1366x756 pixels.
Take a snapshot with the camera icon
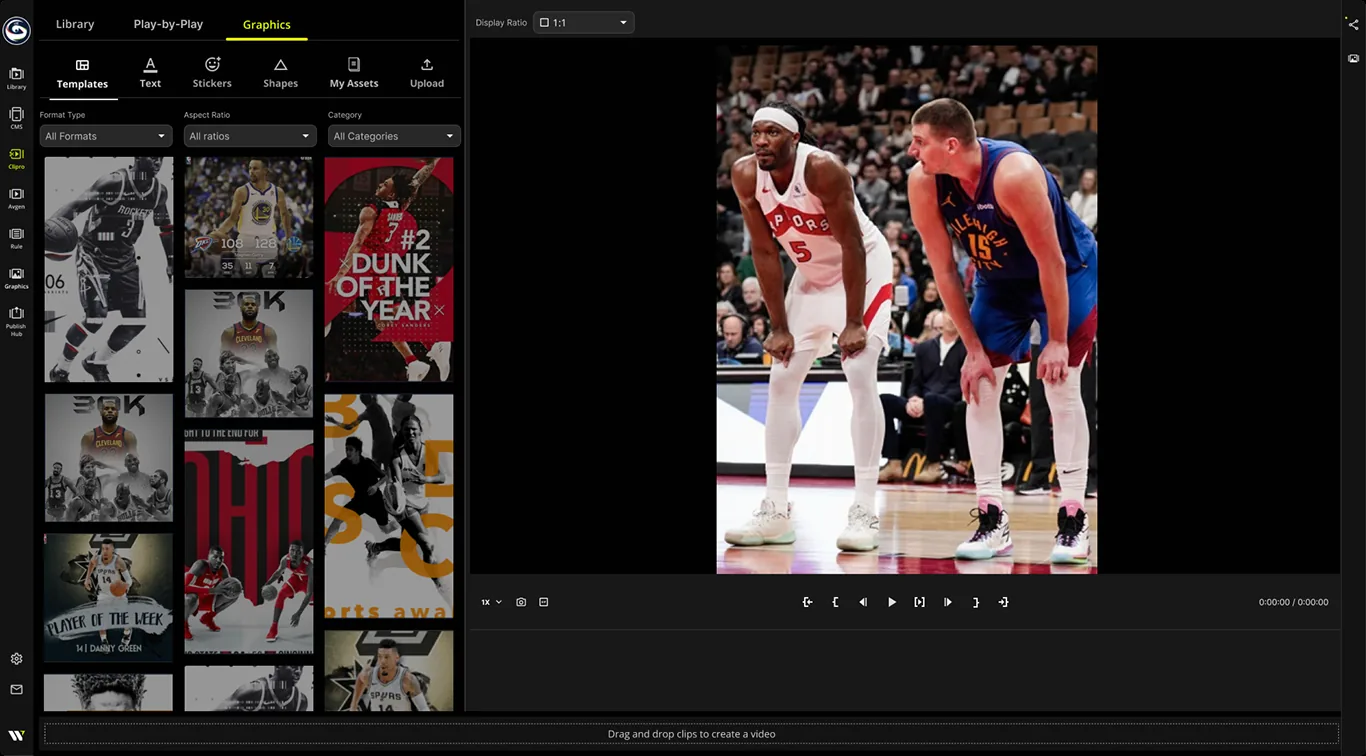(521, 602)
